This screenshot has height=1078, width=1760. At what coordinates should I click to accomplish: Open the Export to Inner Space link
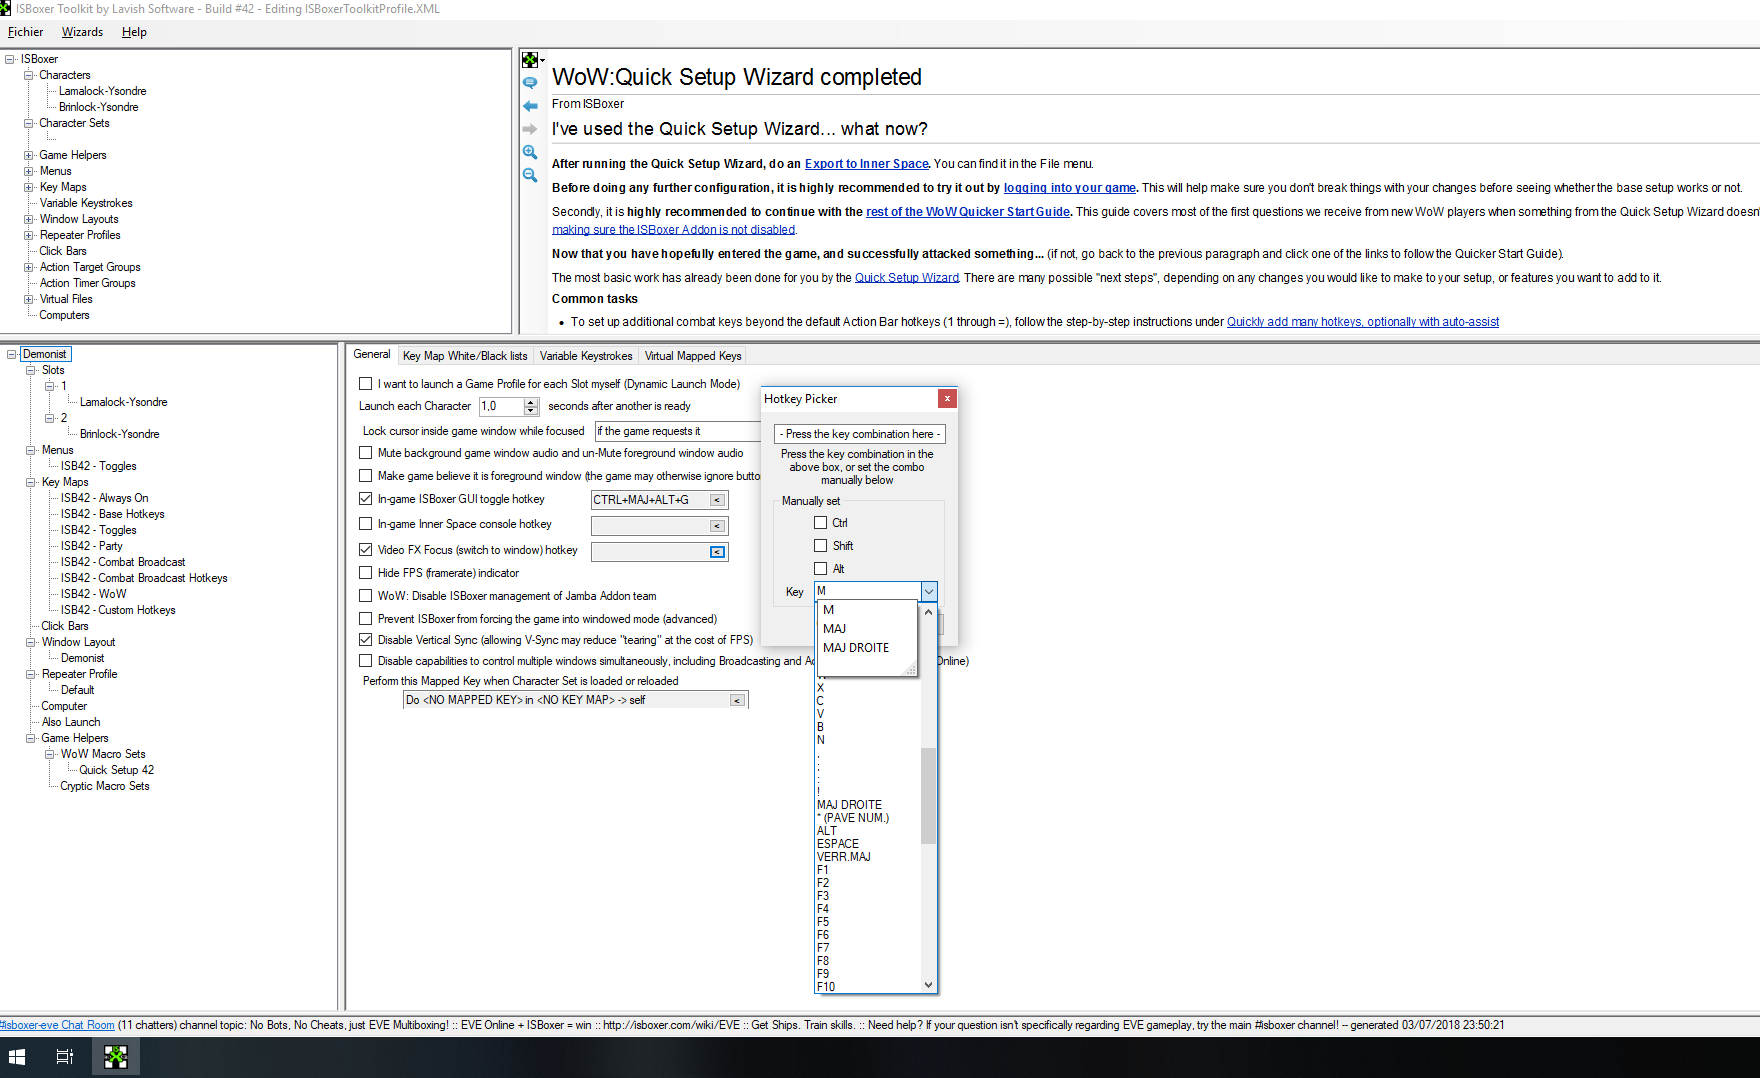[867, 164]
